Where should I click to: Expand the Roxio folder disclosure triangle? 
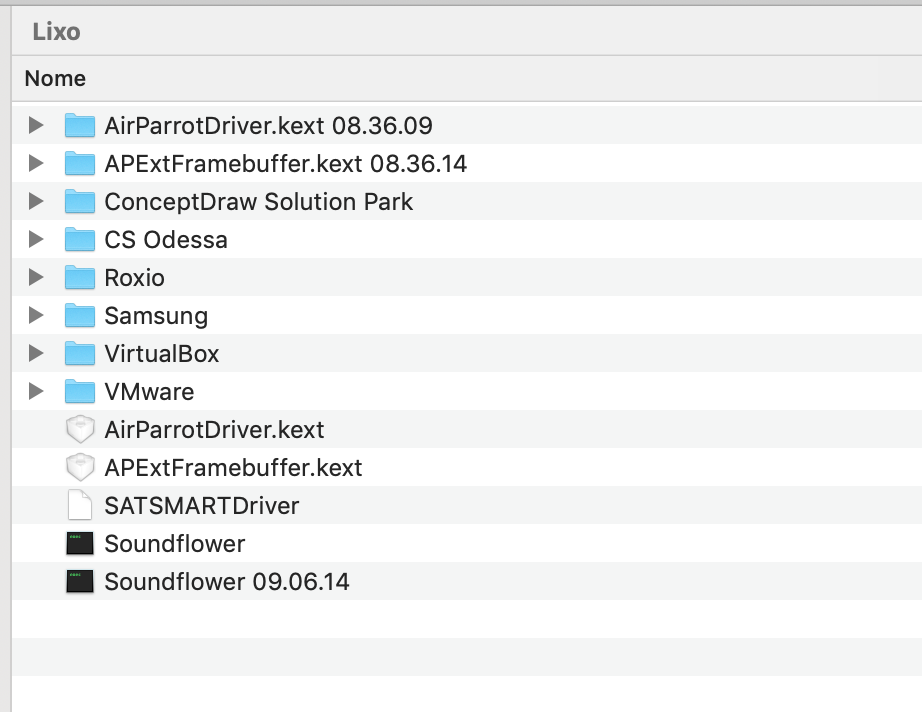tap(36, 278)
